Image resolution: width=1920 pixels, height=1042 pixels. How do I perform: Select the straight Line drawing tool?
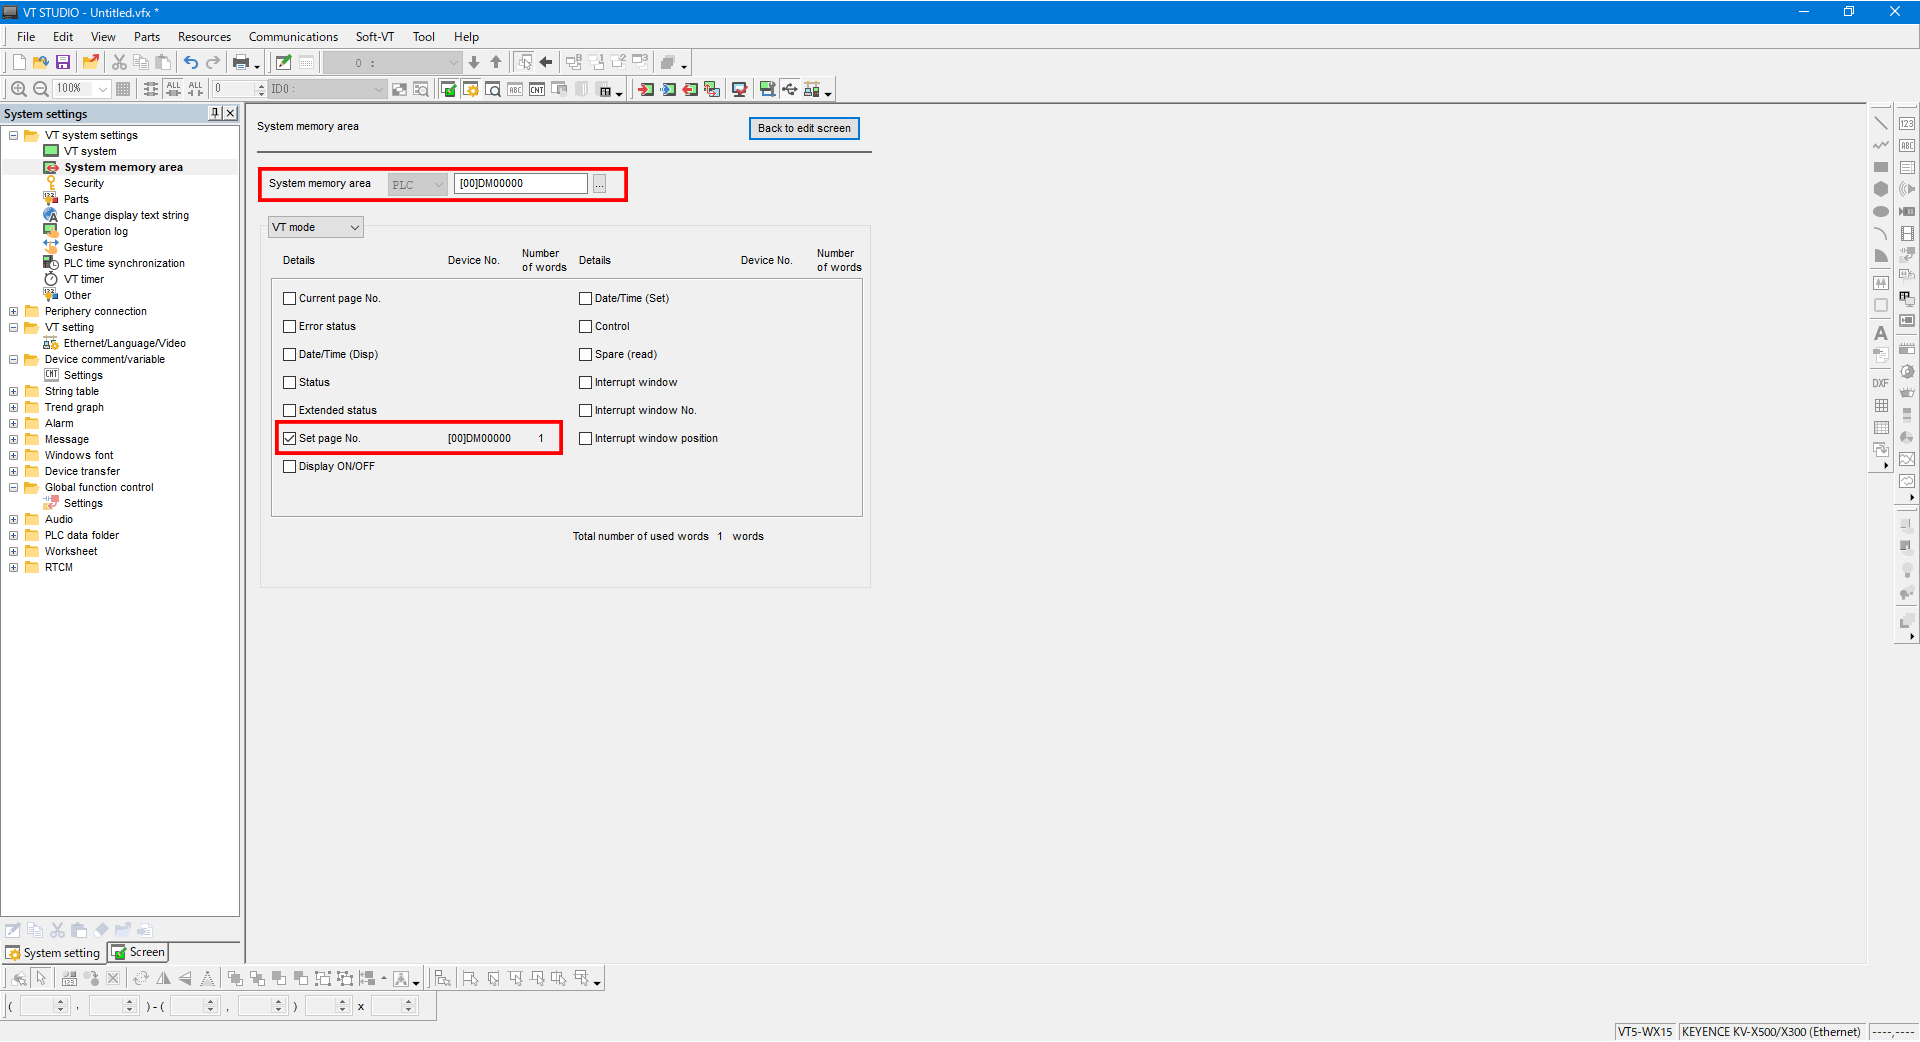[1880, 123]
